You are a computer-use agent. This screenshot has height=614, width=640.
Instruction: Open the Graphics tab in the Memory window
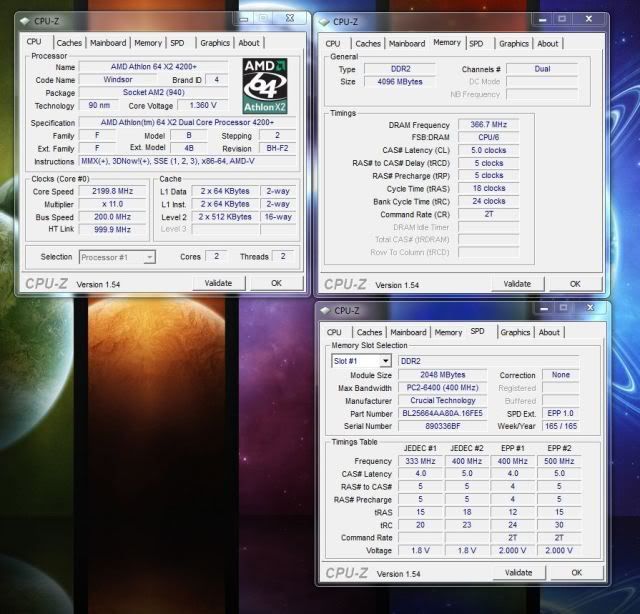pyautogui.click(x=513, y=44)
